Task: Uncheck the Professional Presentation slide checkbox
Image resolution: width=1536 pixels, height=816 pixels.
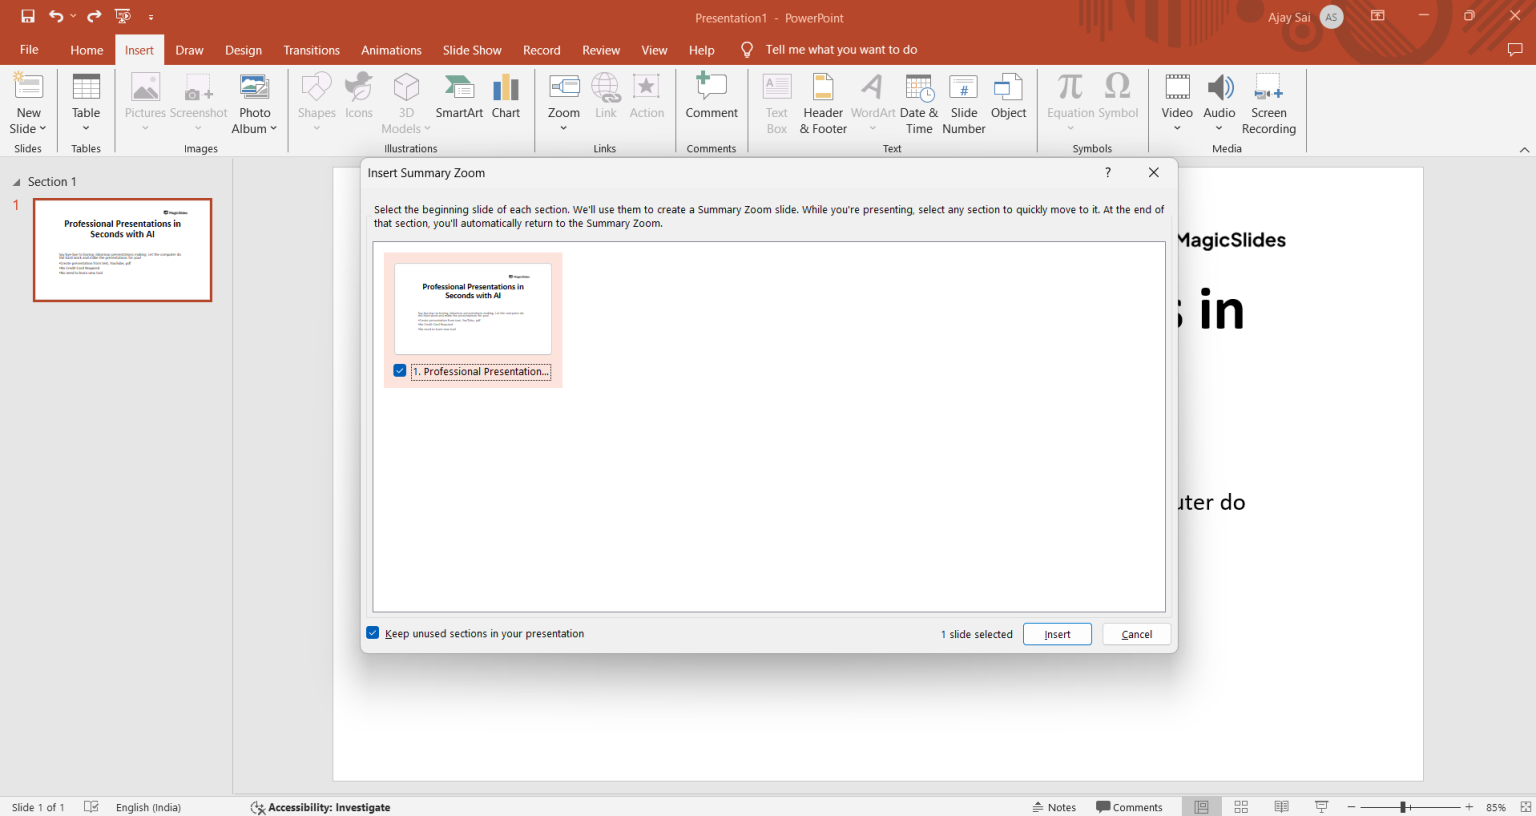Action: click(400, 371)
